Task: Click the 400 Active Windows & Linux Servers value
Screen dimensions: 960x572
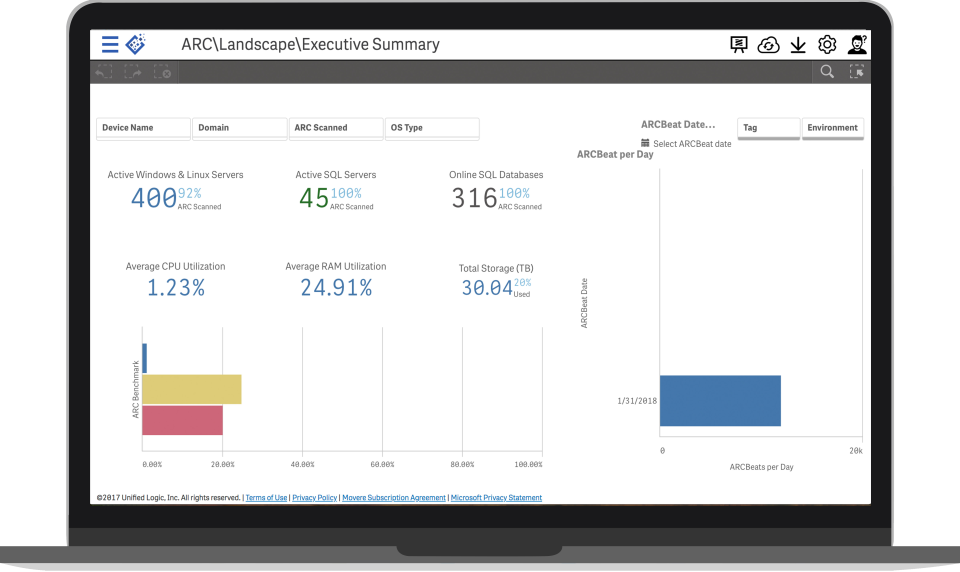Action: [154, 198]
